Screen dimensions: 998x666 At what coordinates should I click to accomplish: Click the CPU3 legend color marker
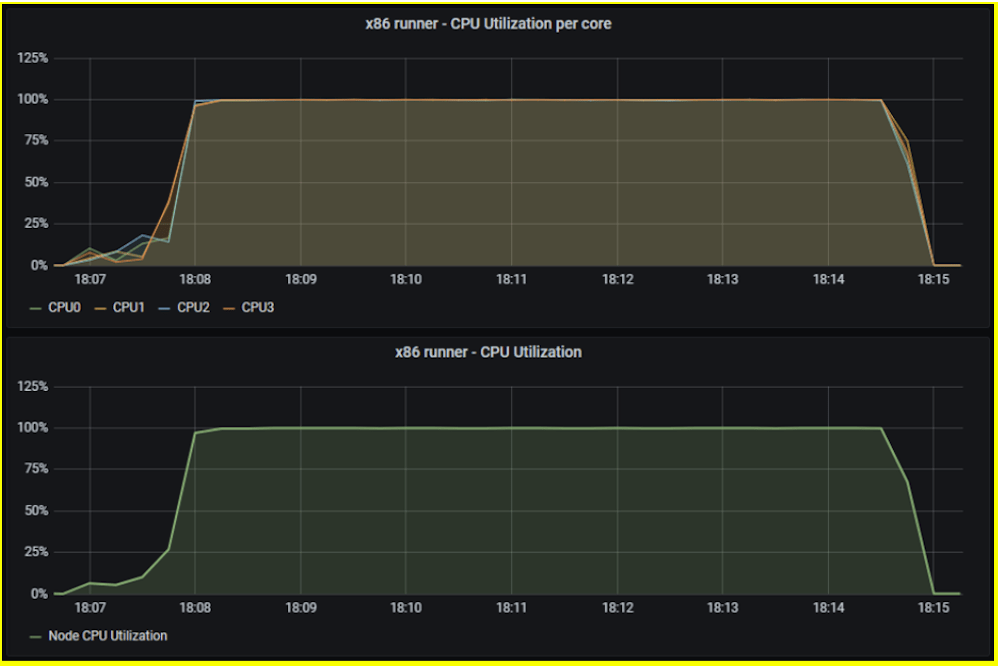[230, 309]
